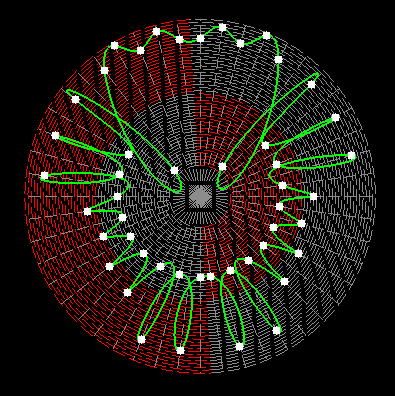395x396 pixels.
Task: Click the top-right corner node of green curve
Action: pos(266,35)
